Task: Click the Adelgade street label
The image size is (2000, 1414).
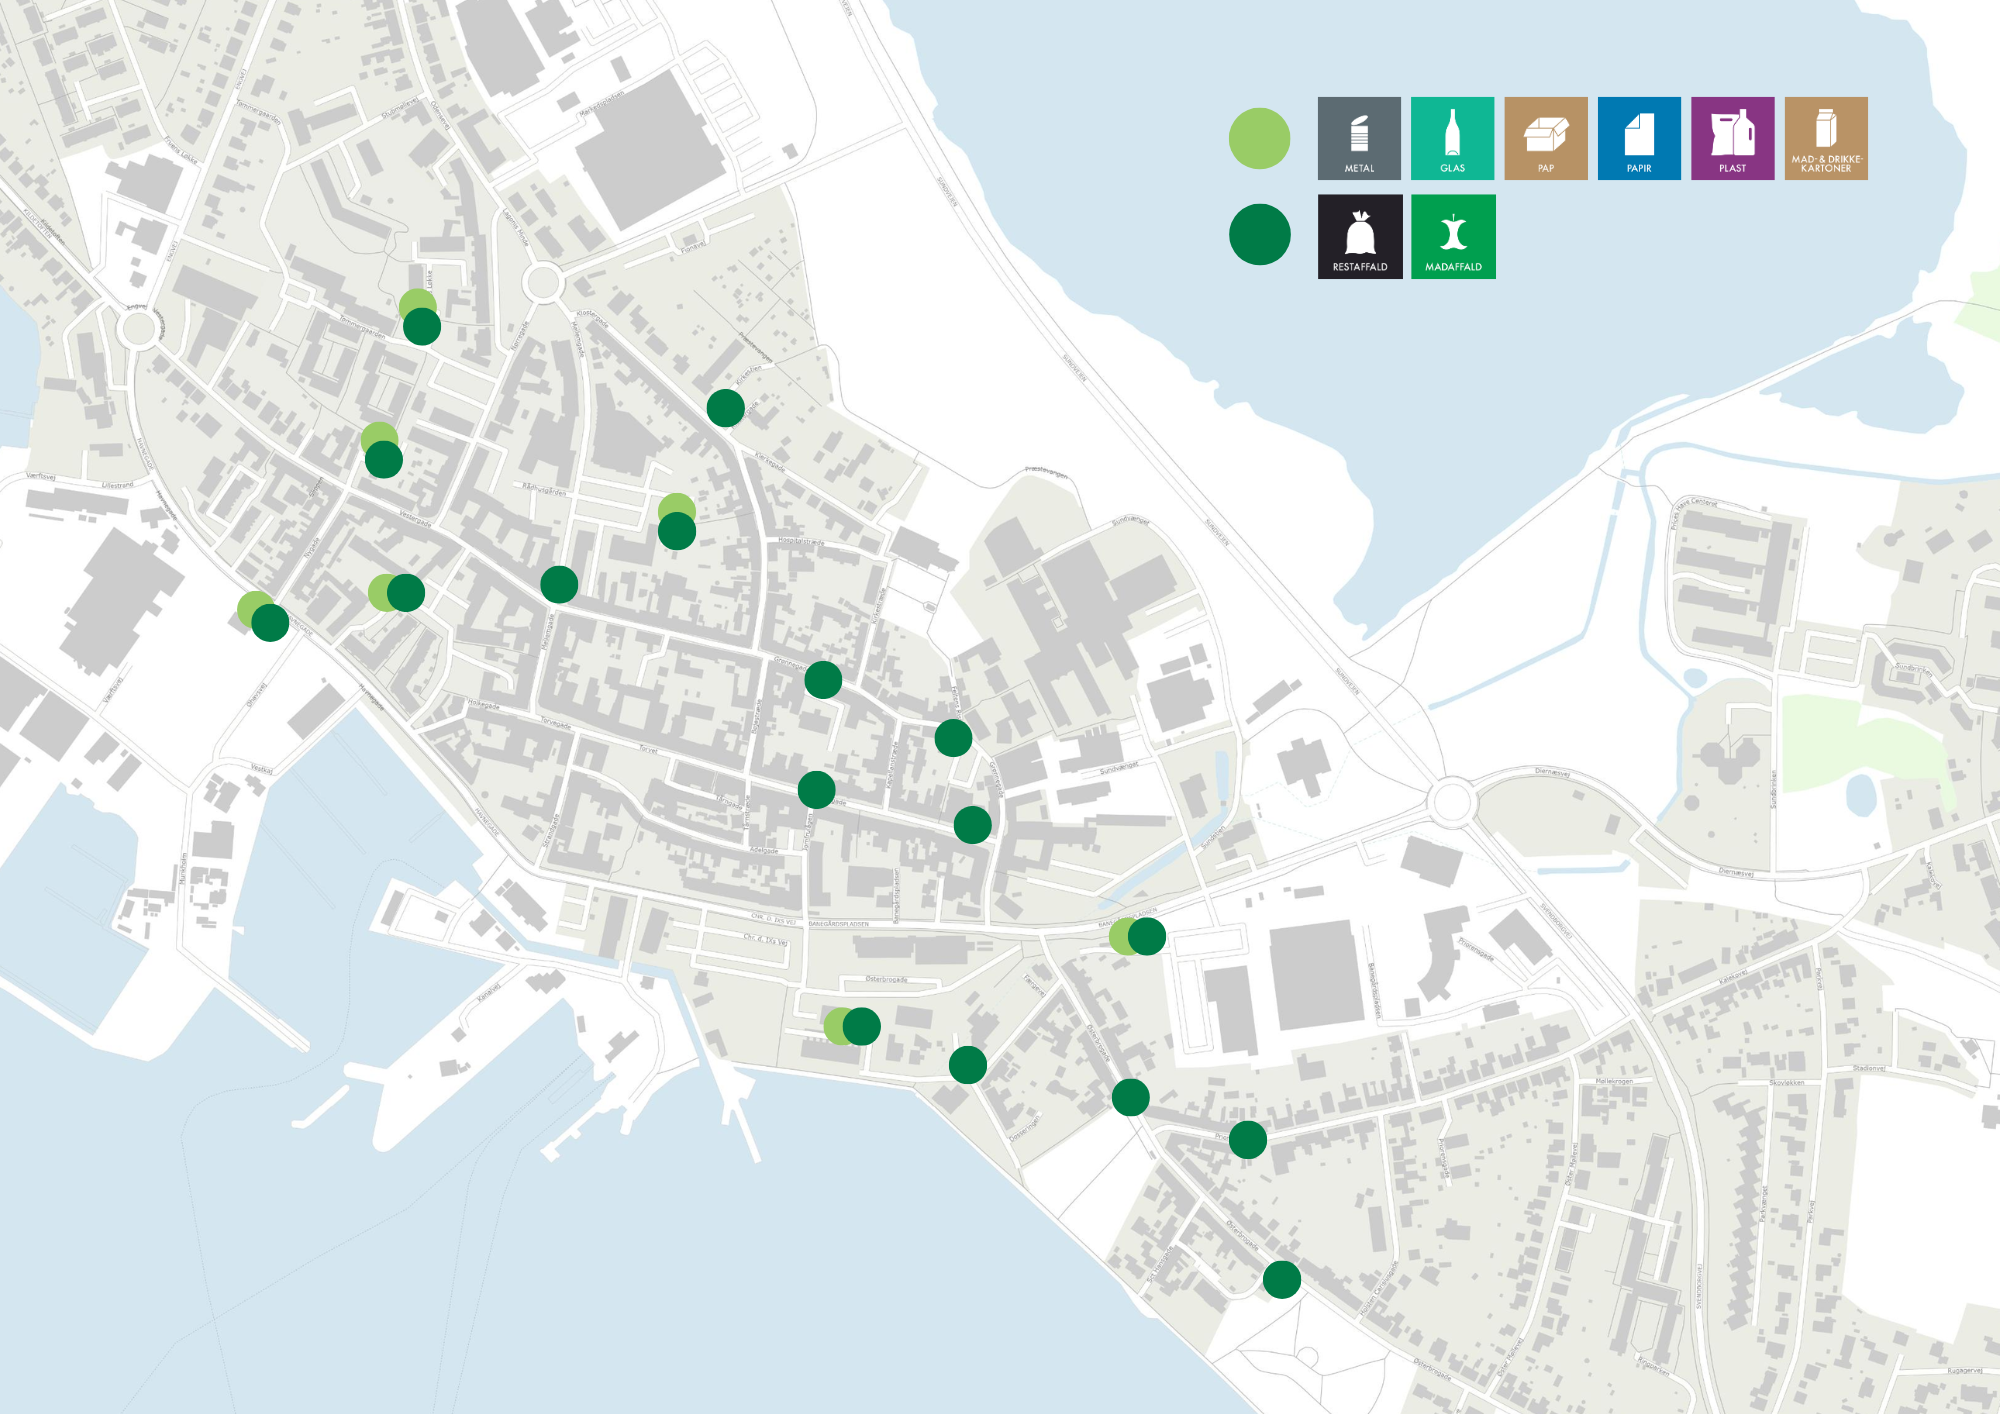Action: click(x=764, y=851)
